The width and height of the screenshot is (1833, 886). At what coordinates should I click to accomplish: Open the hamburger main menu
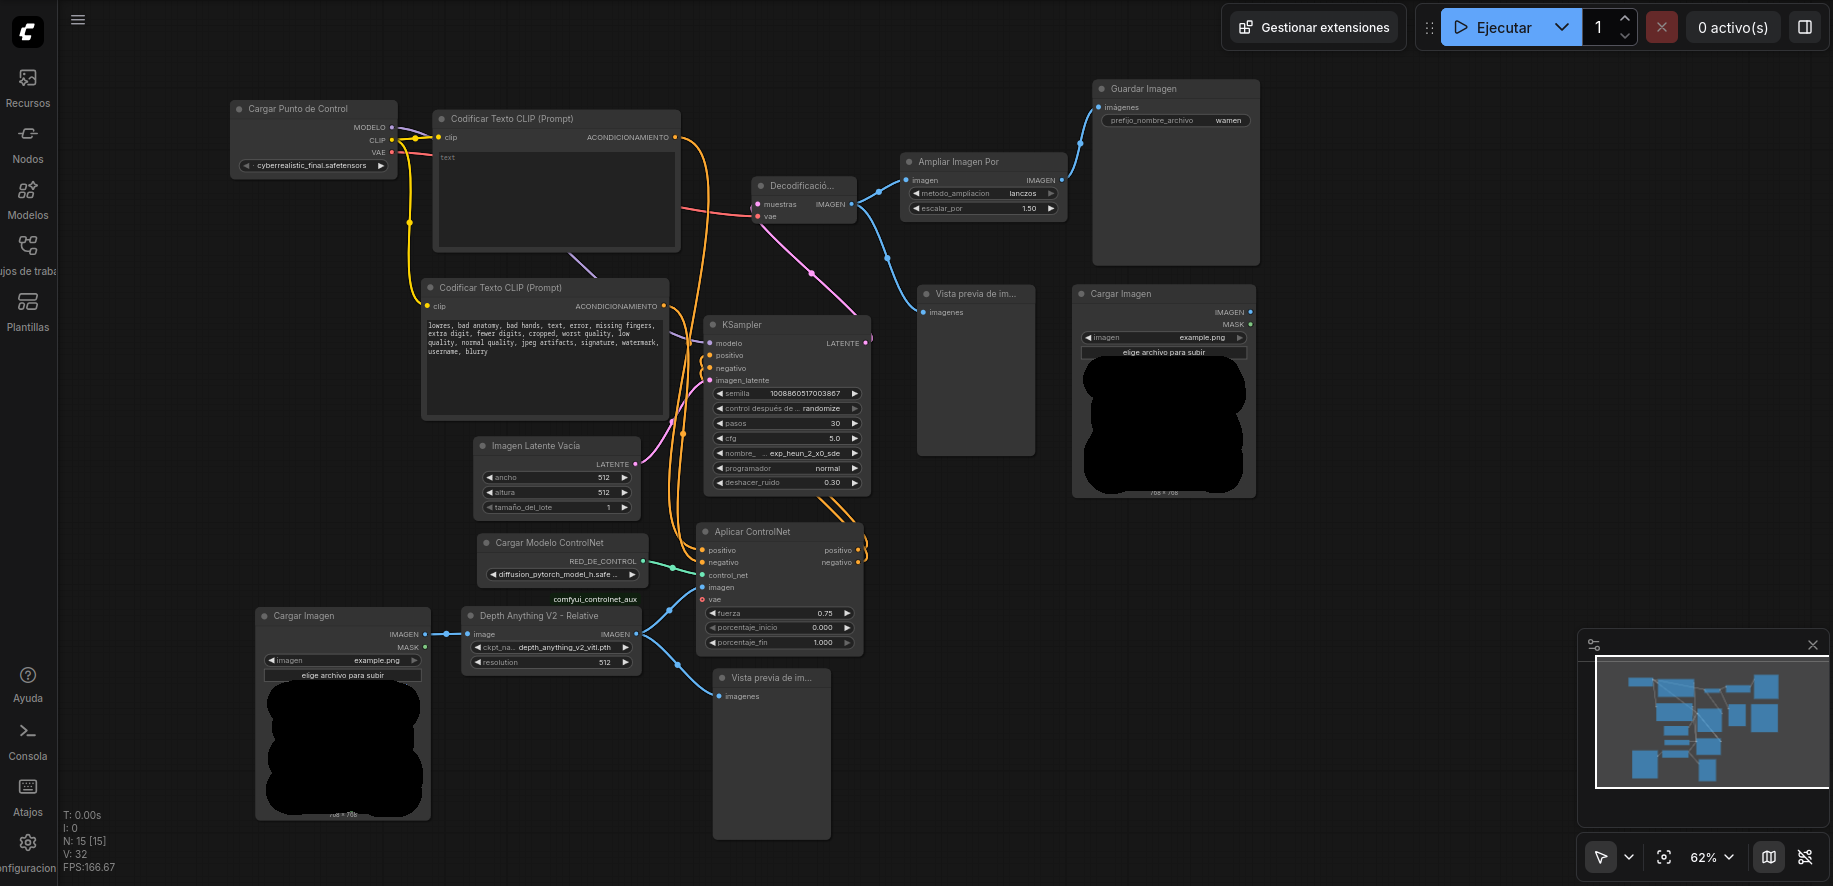point(78,20)
